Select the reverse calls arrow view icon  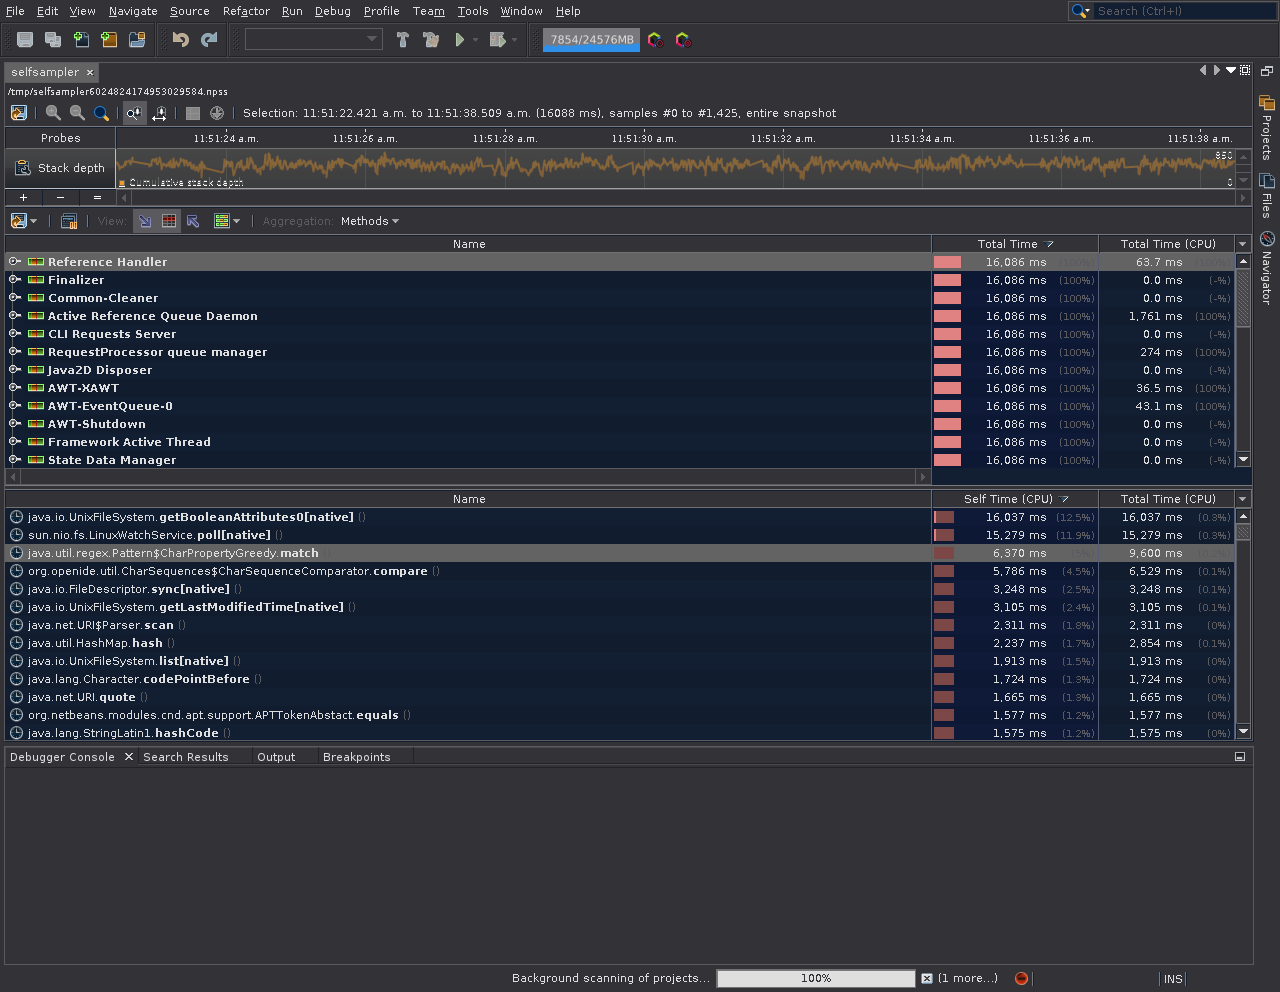pos(191,221)
